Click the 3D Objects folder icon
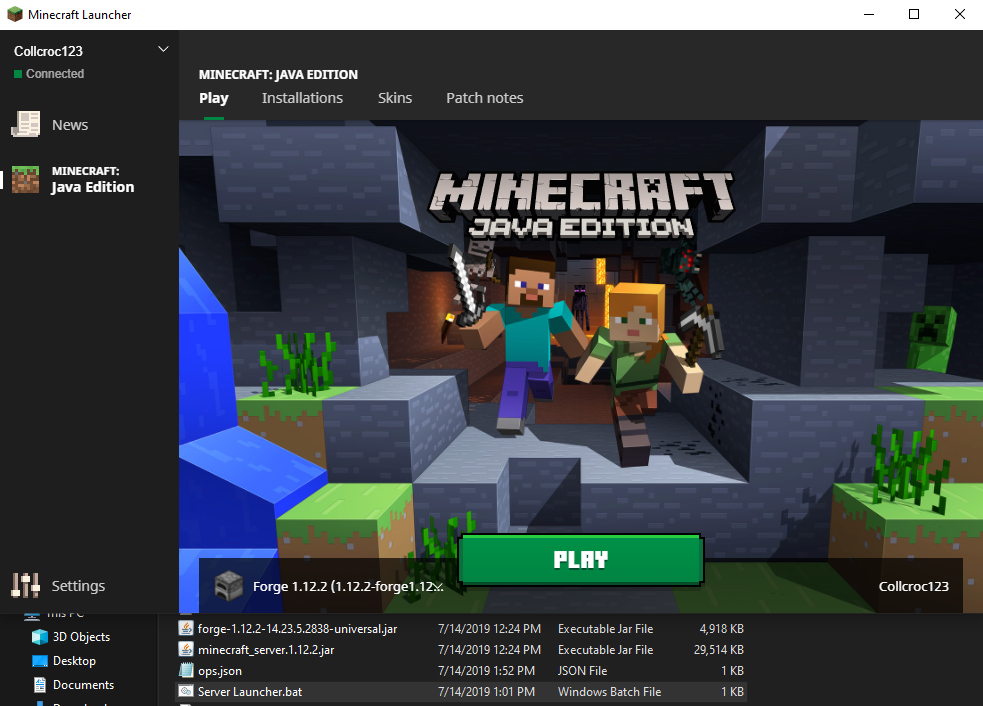The height and width of the screenshot is (706, 983). click(x=40, y=637)
